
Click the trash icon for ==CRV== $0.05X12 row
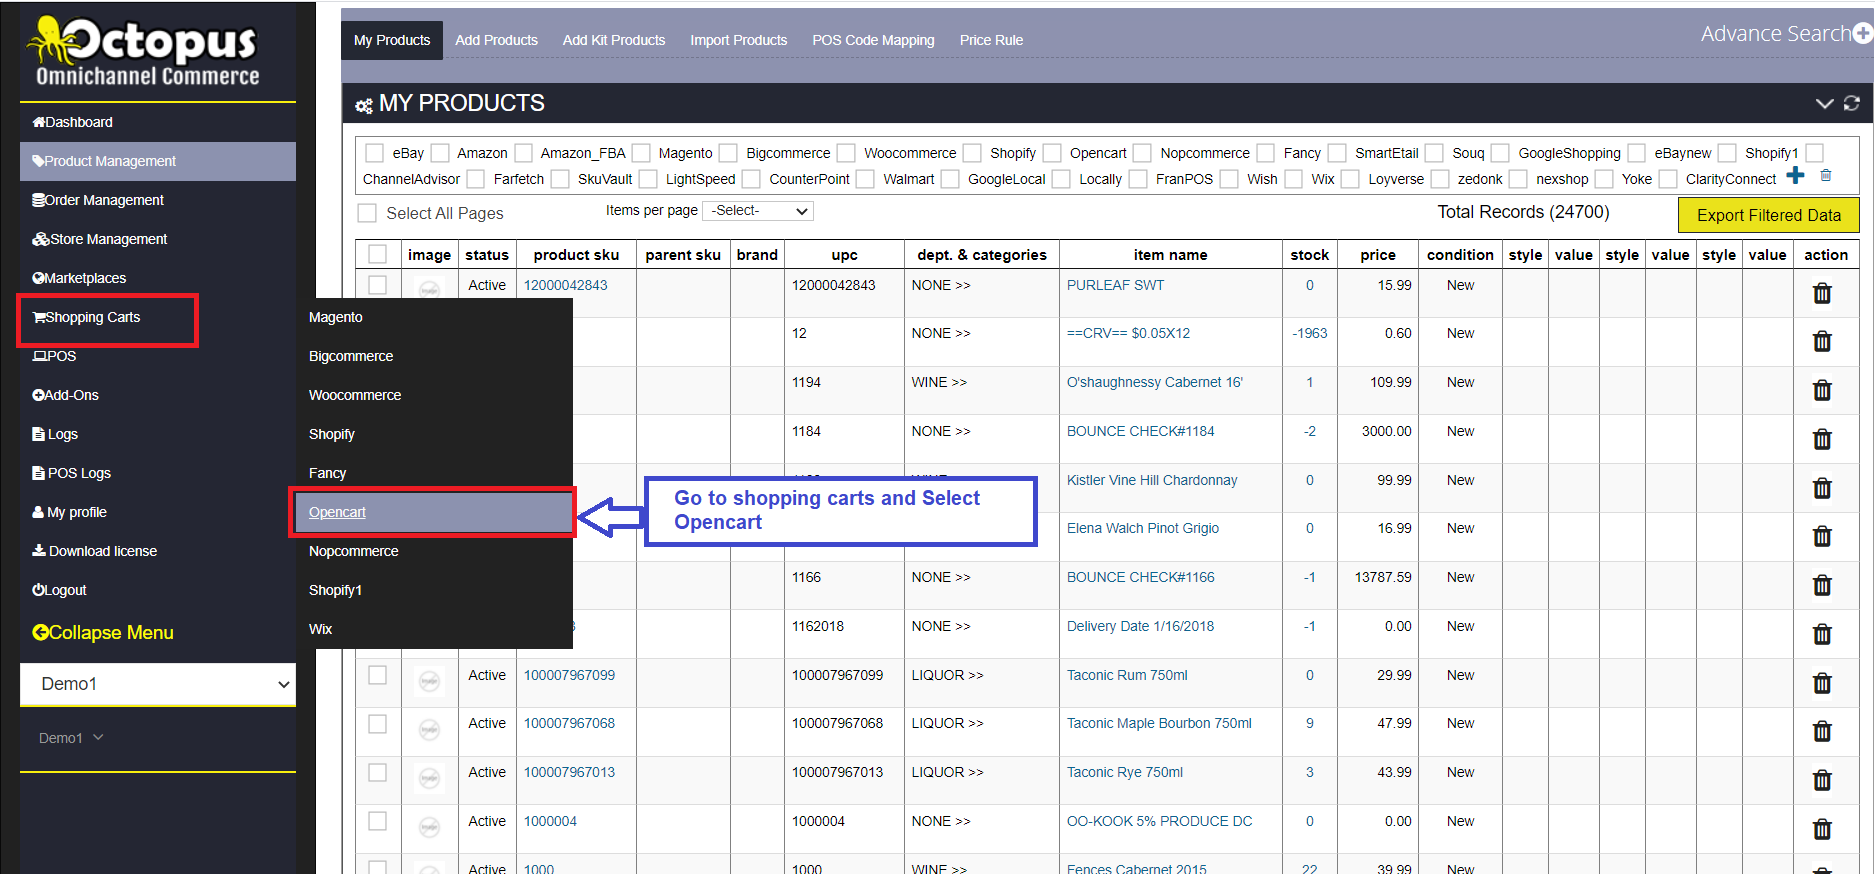point(1822,342)
